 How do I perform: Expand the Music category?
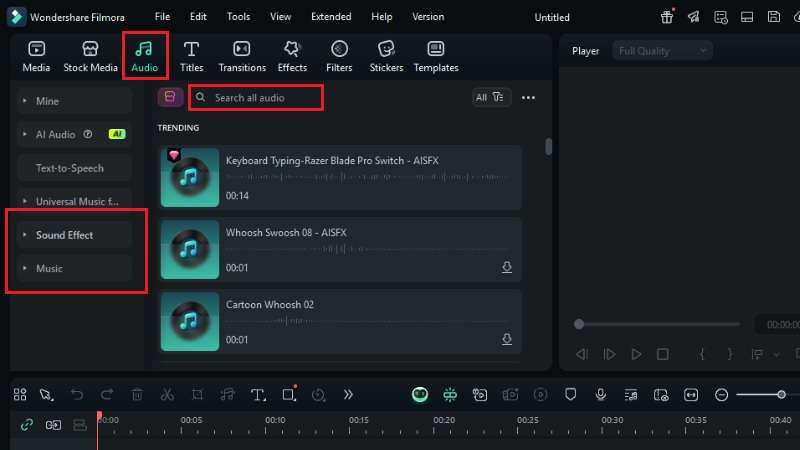[74, 268]
